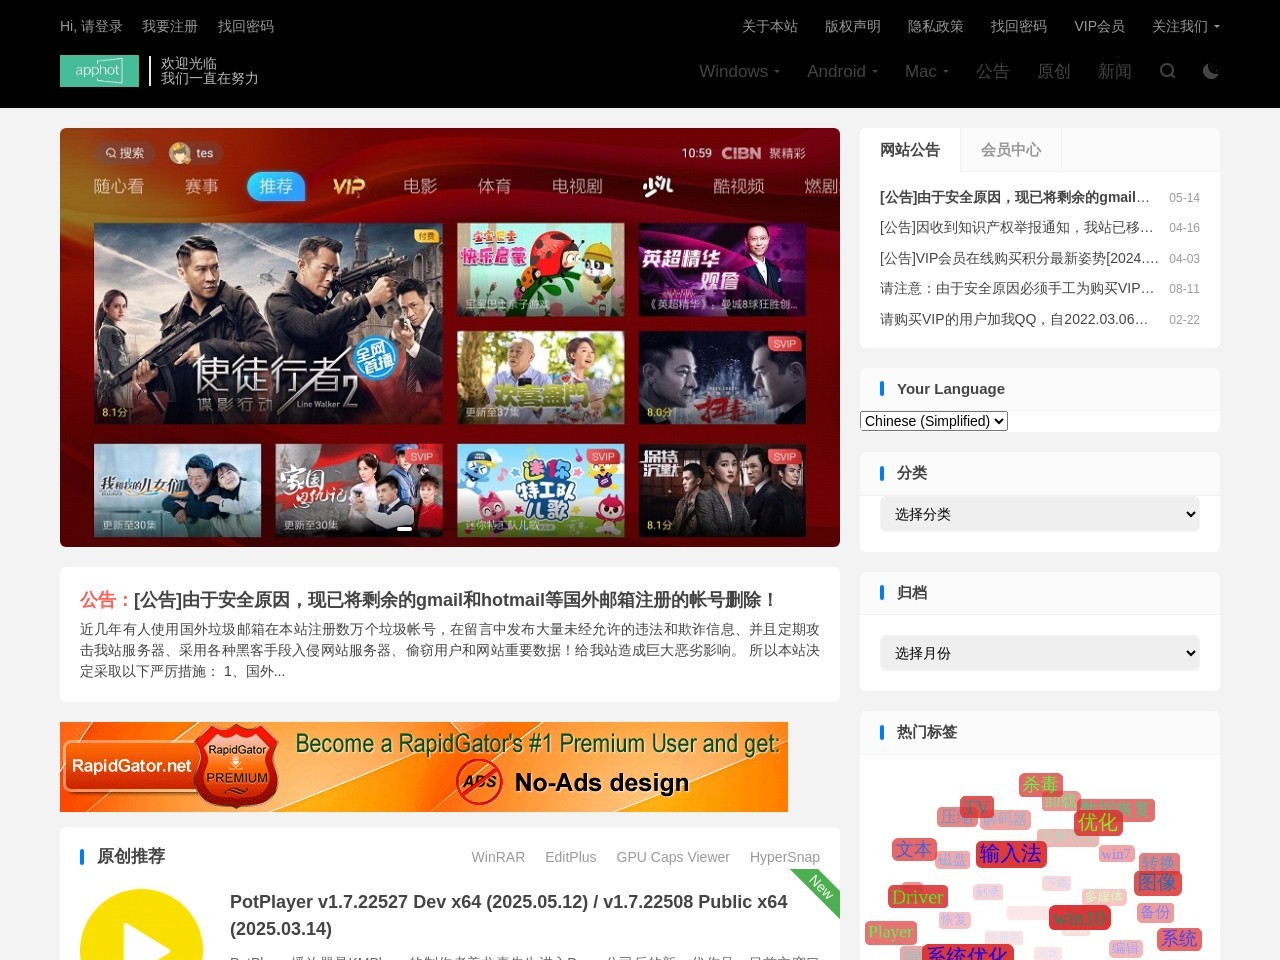
Task: Click the 输入法 tag
Action: coord(1010,853)
